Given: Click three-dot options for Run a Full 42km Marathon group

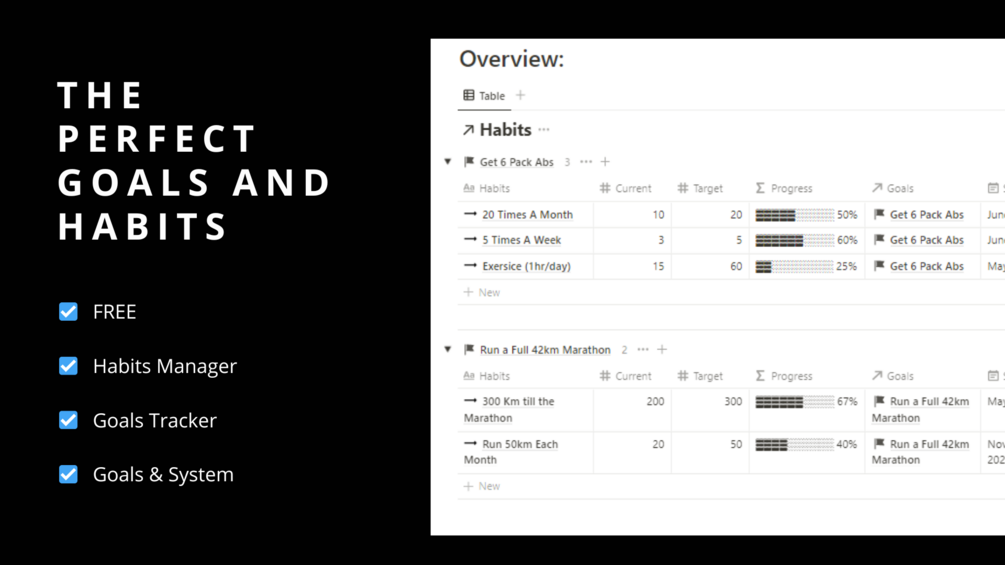Looking at the screenshot, I should [643, 350].
